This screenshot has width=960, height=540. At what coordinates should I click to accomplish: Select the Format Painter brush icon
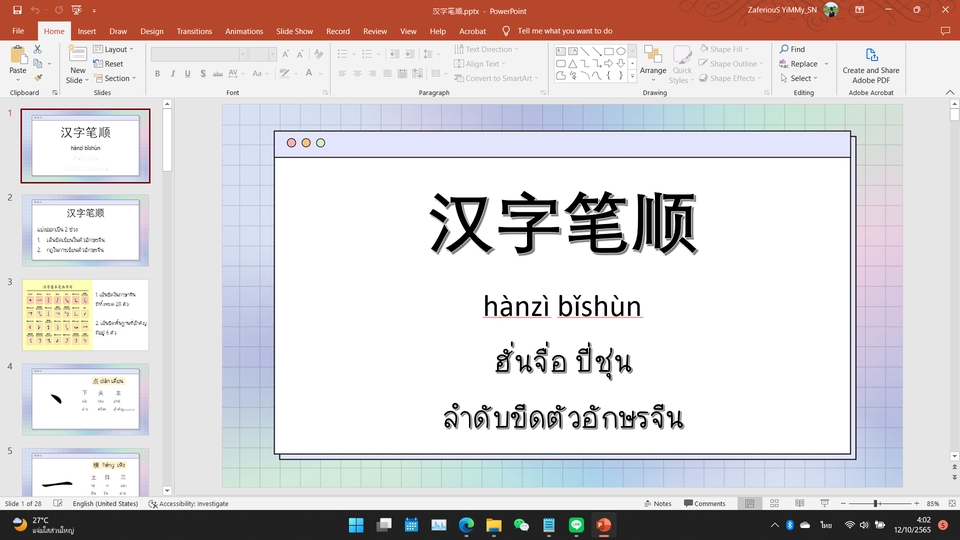pos(38,78)
